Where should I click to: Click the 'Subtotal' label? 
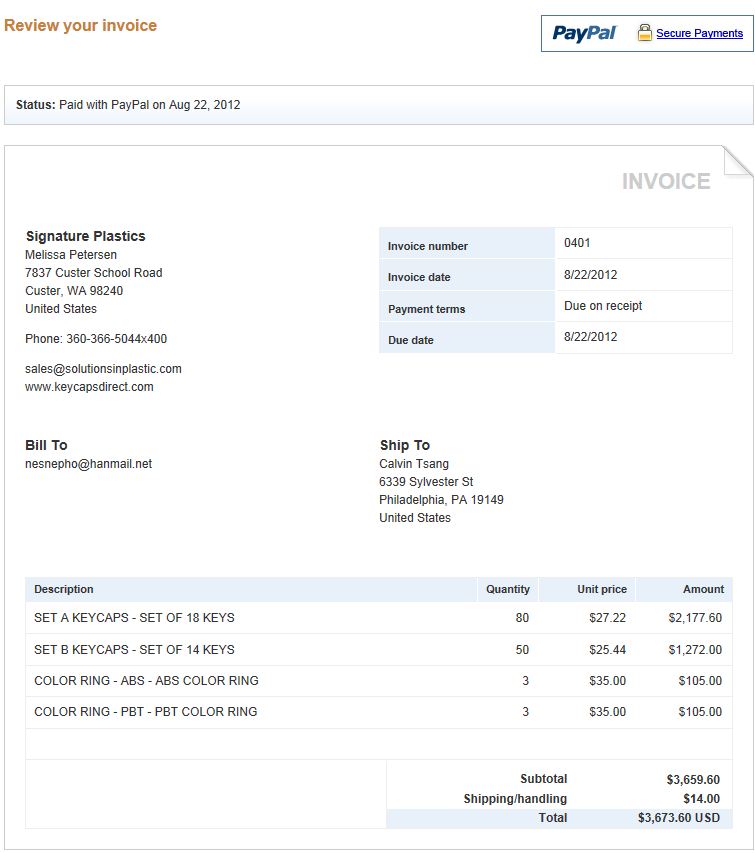tap(543, 779)
